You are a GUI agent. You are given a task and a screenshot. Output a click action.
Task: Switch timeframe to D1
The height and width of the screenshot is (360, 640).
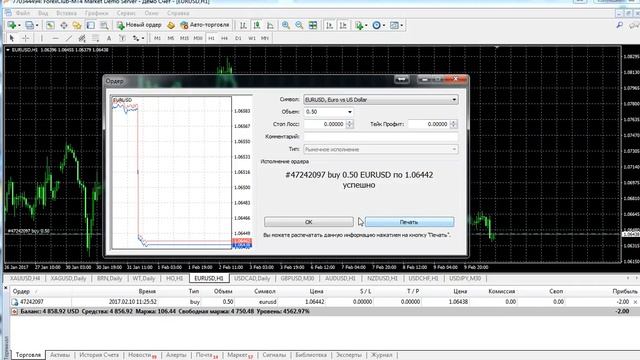pyautogui.click(x=238, y=38)
